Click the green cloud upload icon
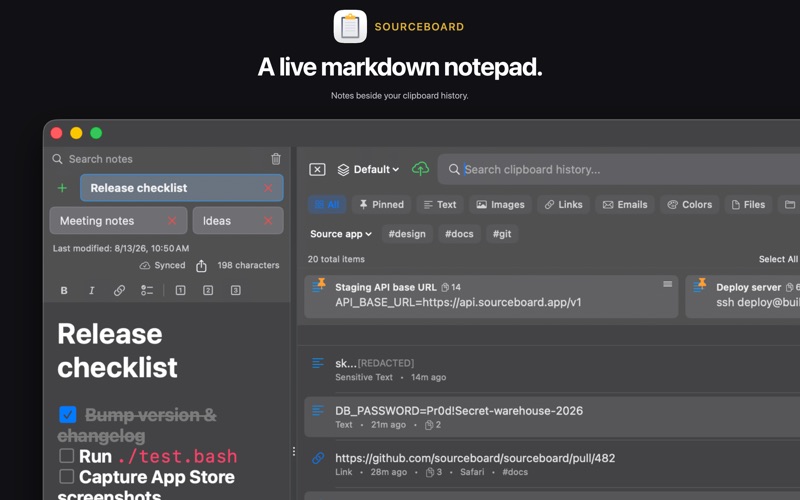The image size is (800, 500). 420,169
